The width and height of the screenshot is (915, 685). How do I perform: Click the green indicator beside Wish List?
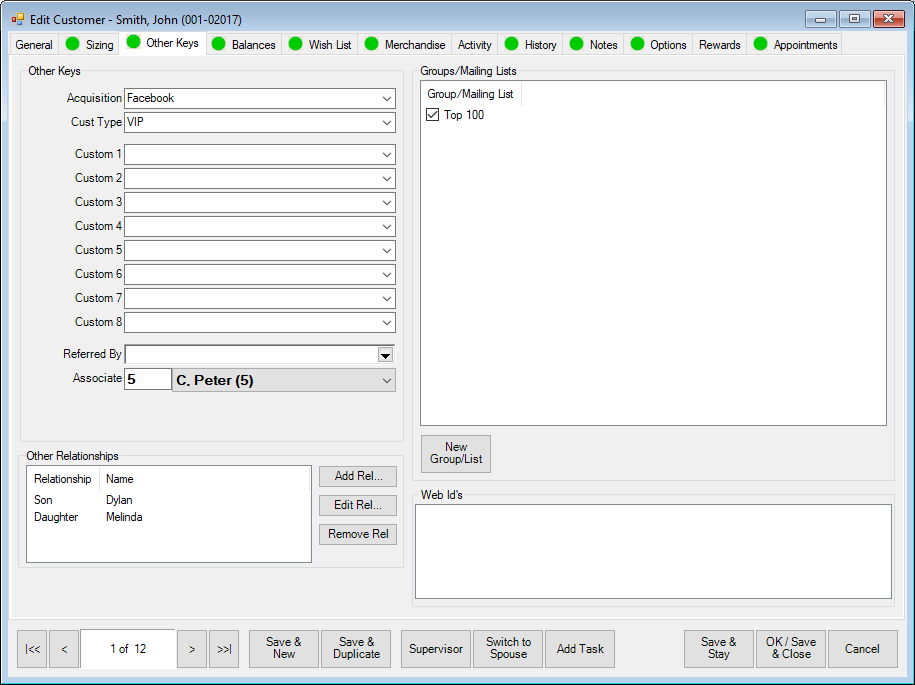click(294, 44)
